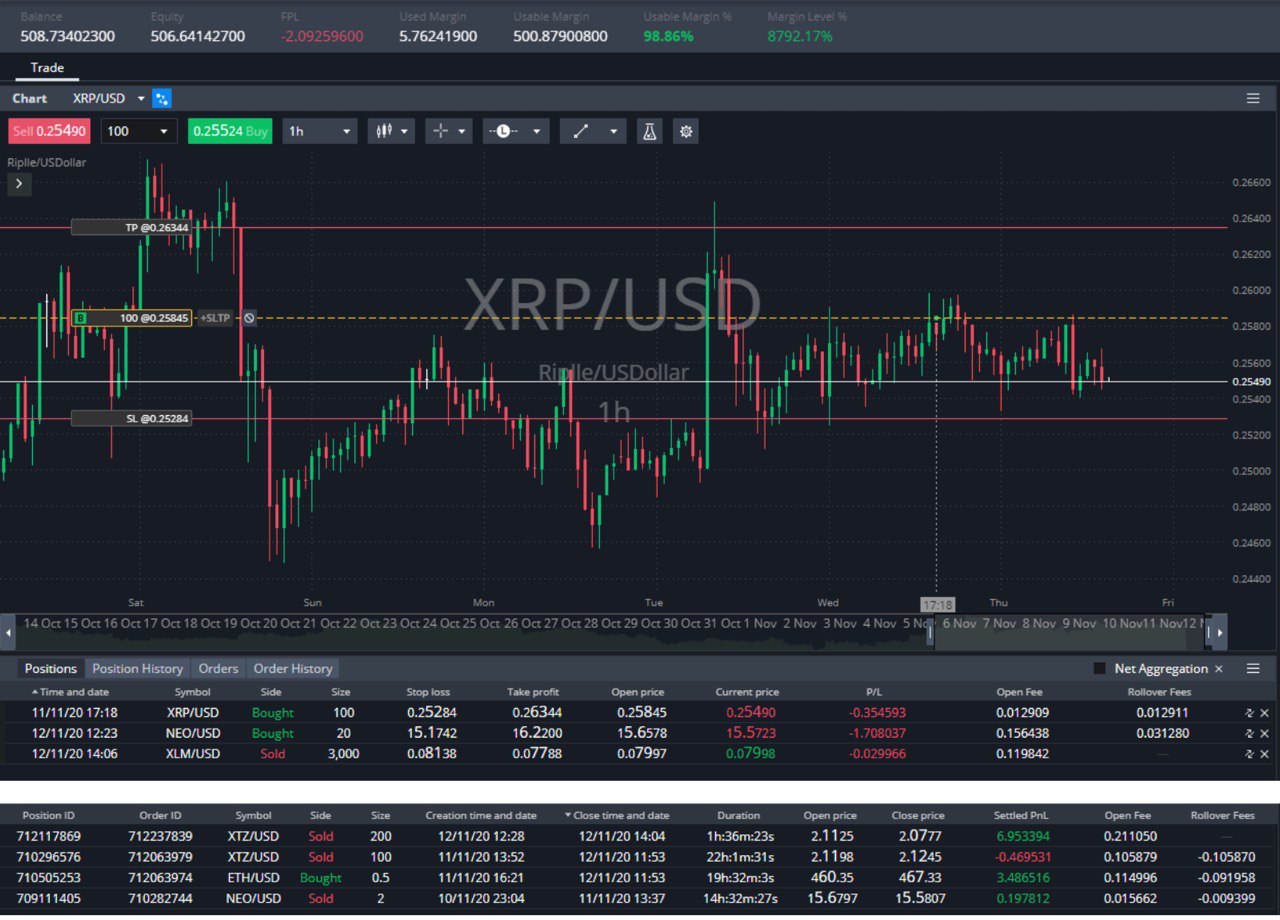Open the 1h timeframe dropdown
This screenshot has height=920, width=1280.
point(319,131)
